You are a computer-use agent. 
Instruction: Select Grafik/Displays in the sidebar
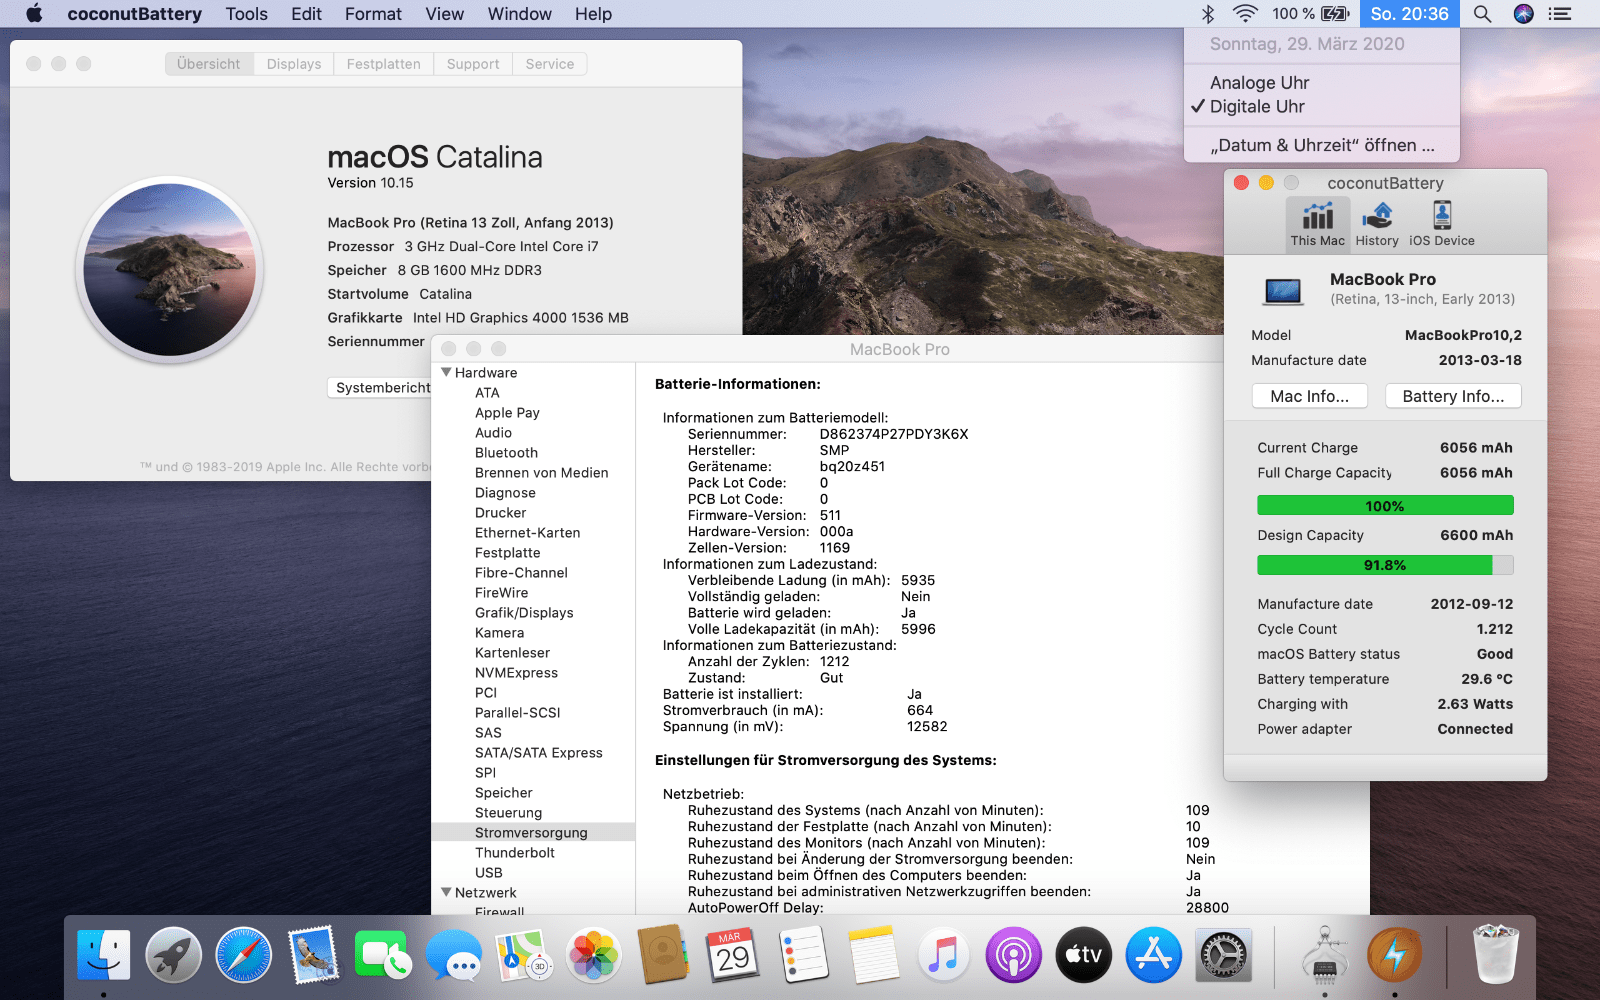(524, 613)
